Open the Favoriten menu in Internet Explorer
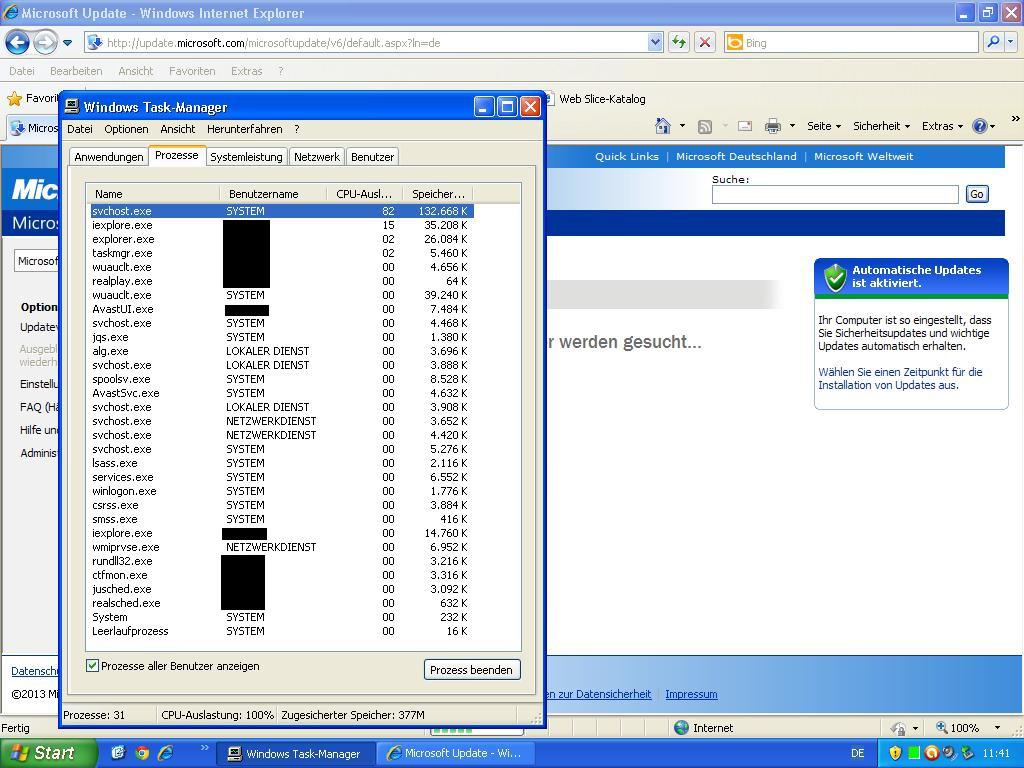The height and width of the screenshot is (768, 1024). click(x=192, y=71)
